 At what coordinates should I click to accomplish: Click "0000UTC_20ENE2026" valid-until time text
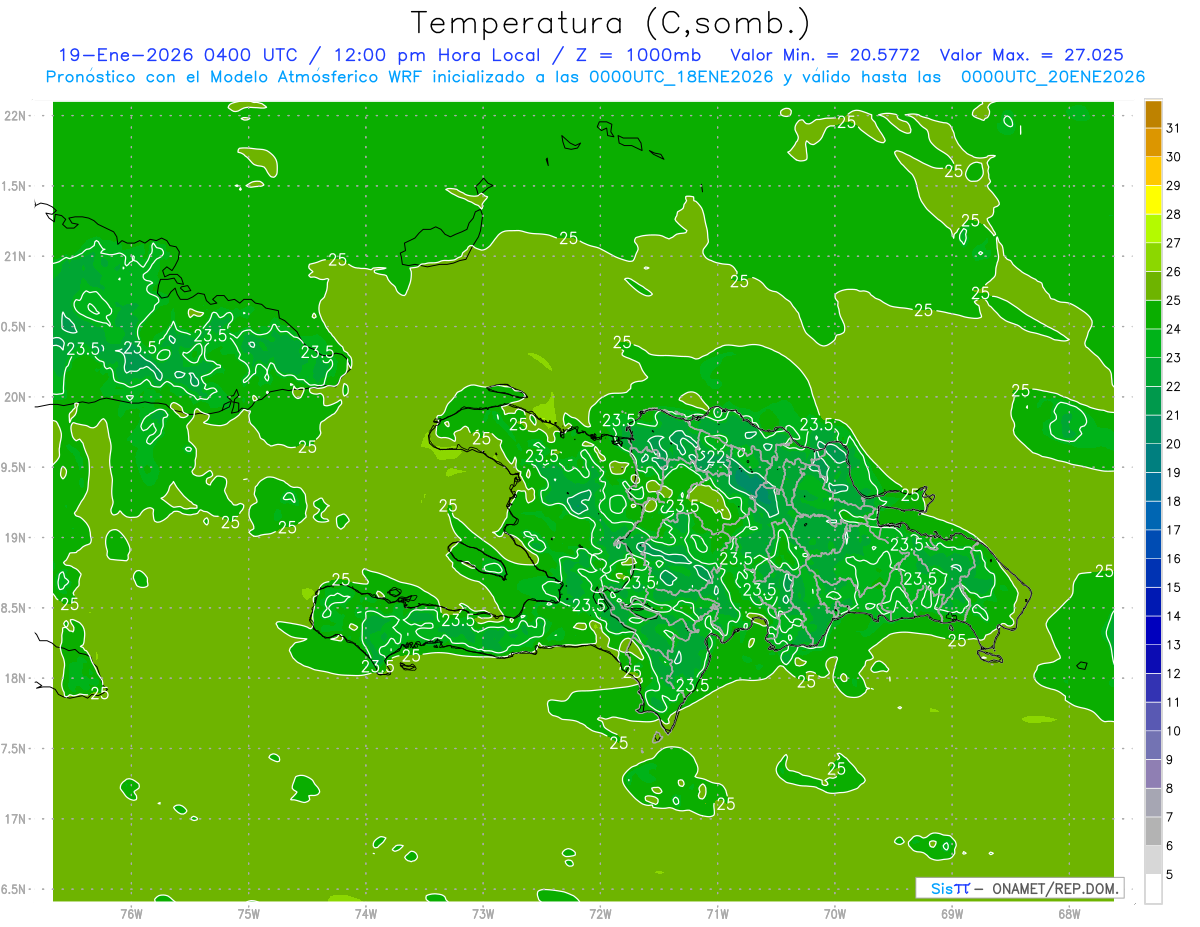[1052, 77]
